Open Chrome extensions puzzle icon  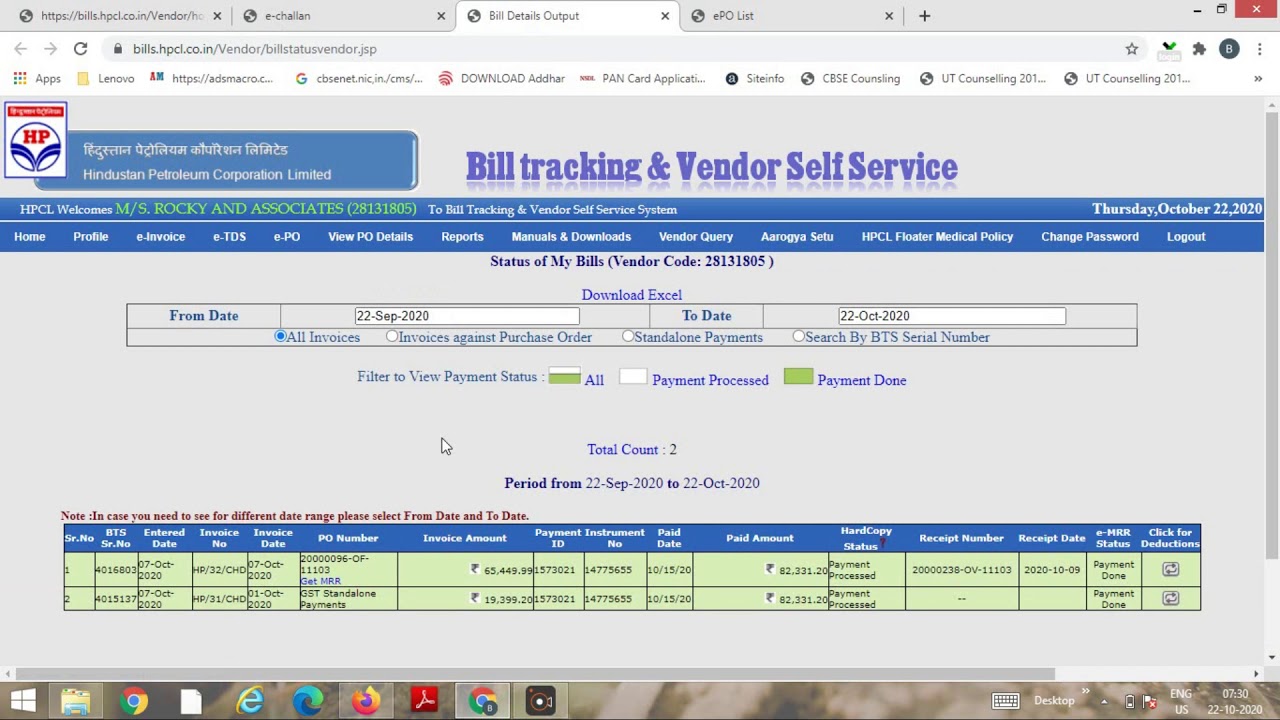coord(1199,48)
